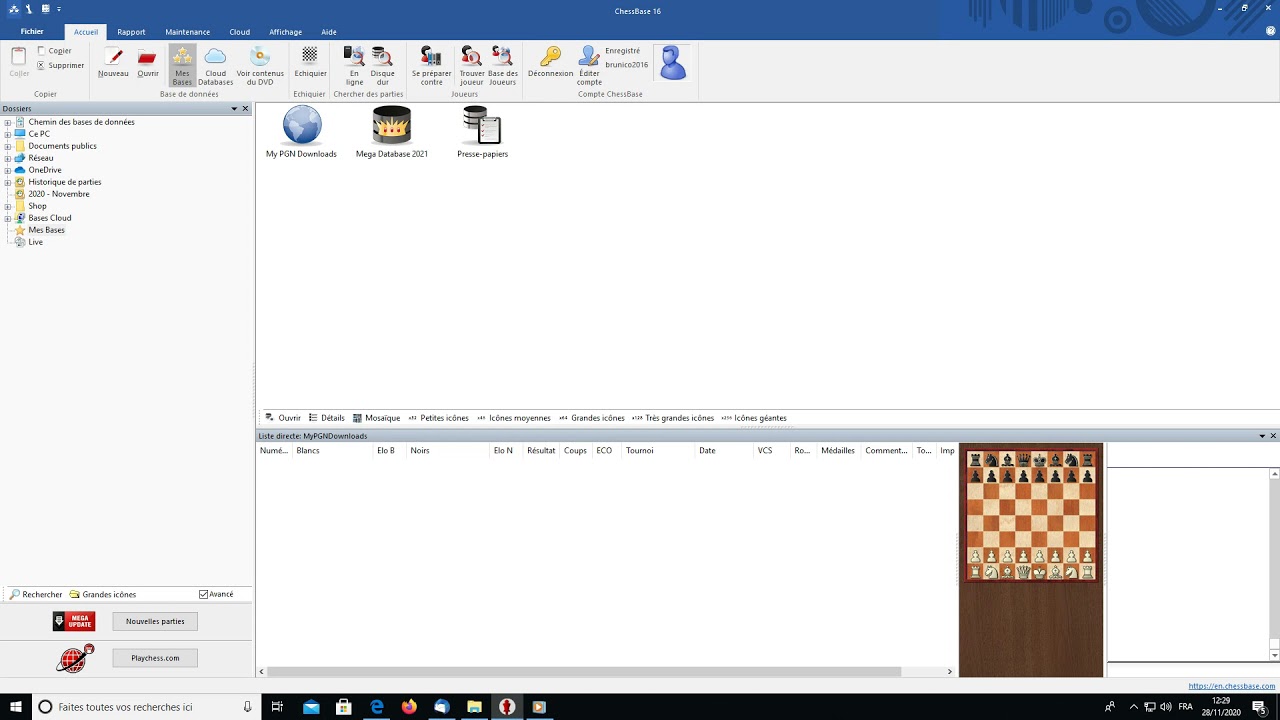
Task: Close the Dossiers panel
Action: point(246,109)
